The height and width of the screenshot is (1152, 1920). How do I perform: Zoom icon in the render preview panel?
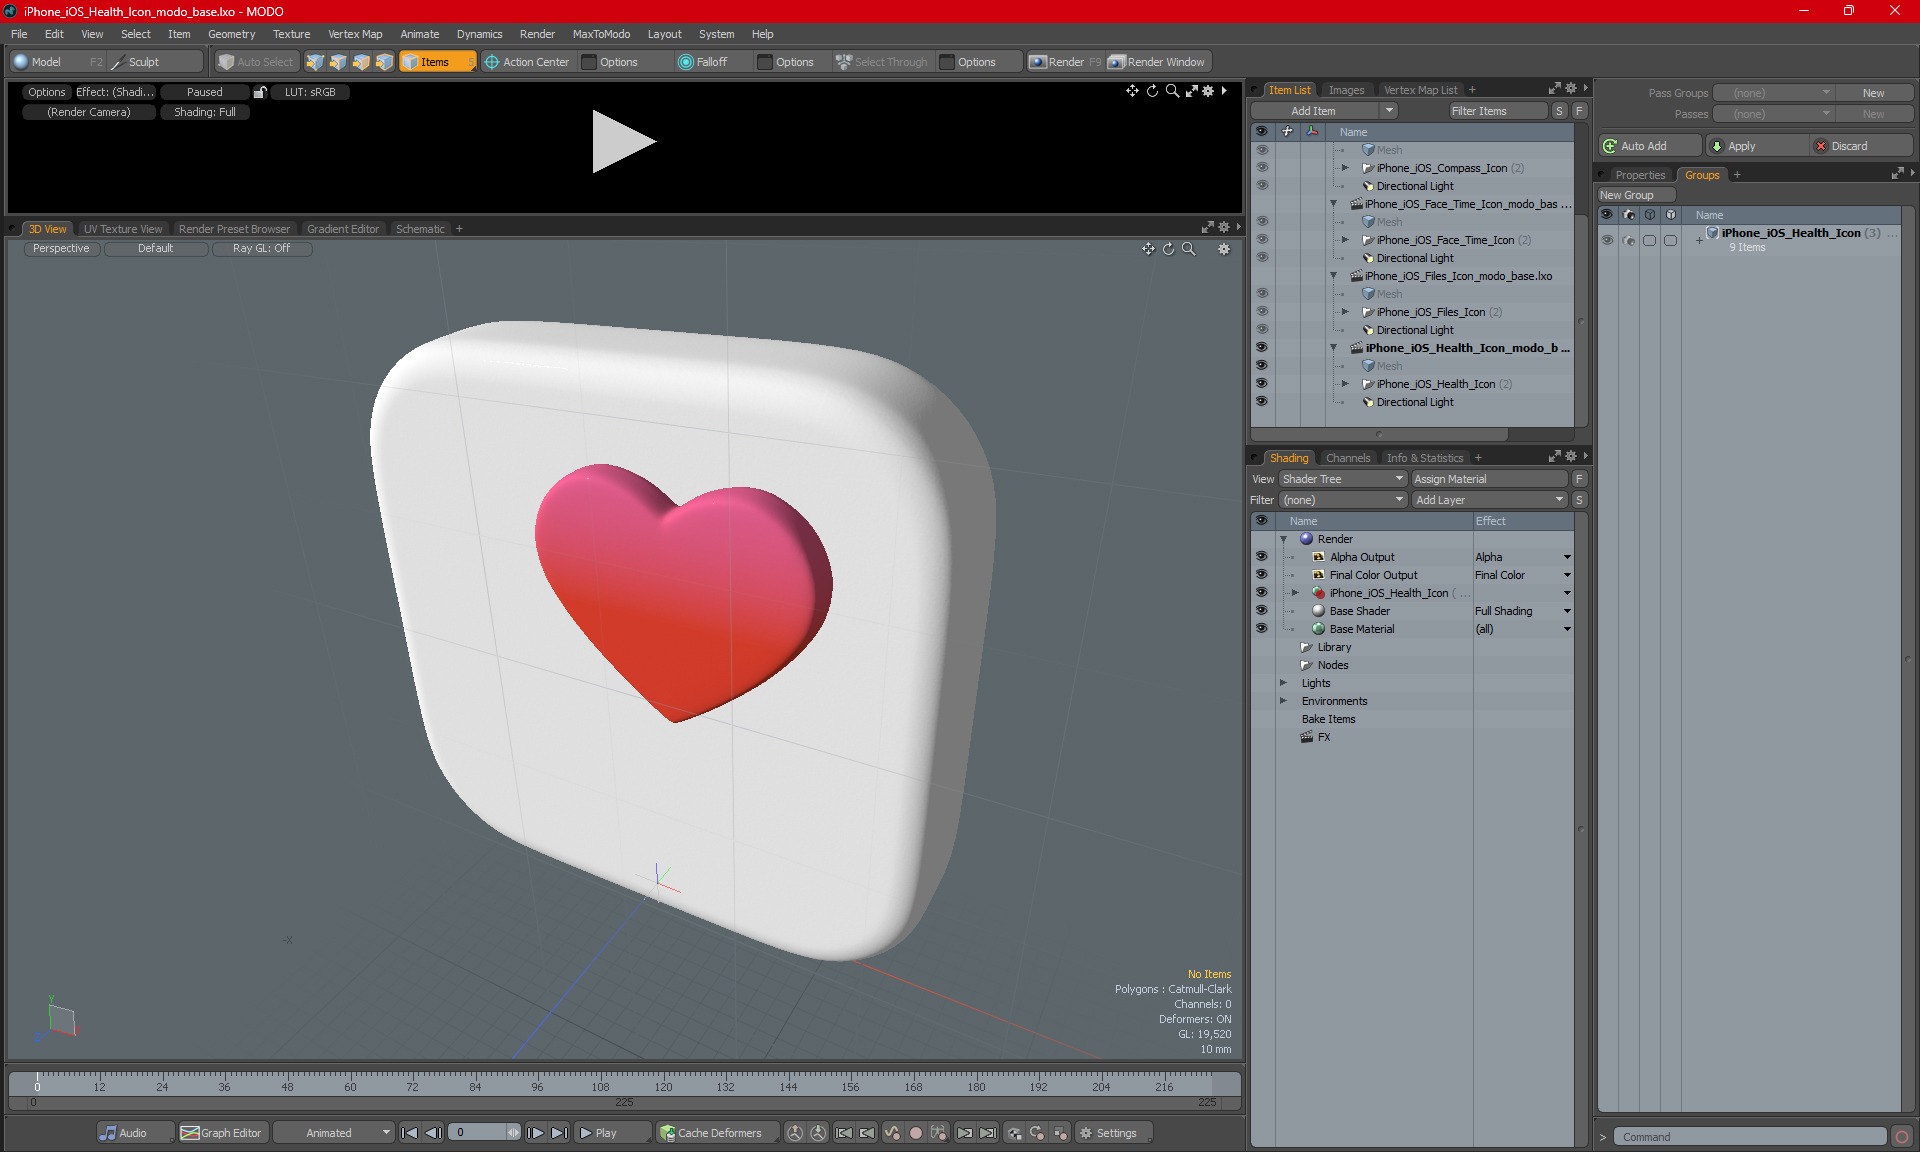1172,91
